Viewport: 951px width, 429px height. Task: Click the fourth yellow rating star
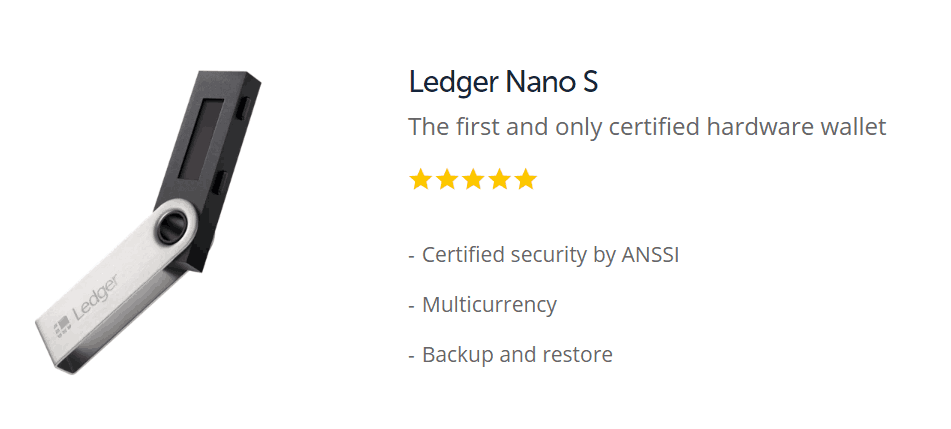(499, 180)
